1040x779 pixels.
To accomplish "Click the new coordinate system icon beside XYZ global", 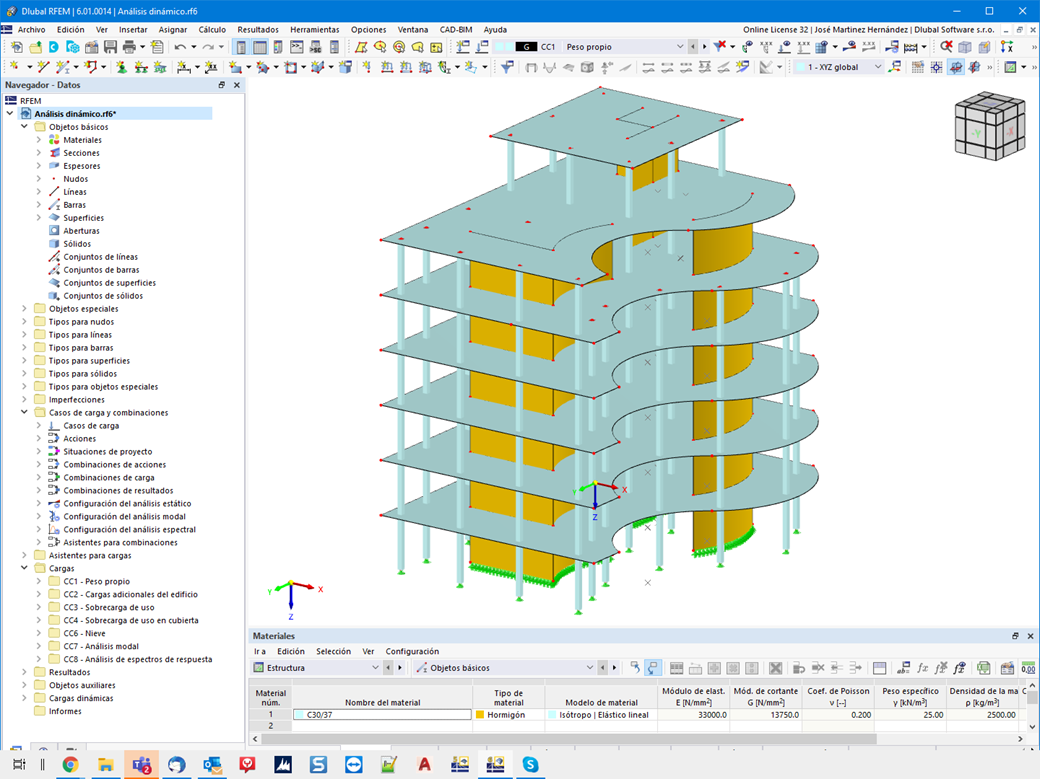I will pyautogui.click(x=895, y=67).
